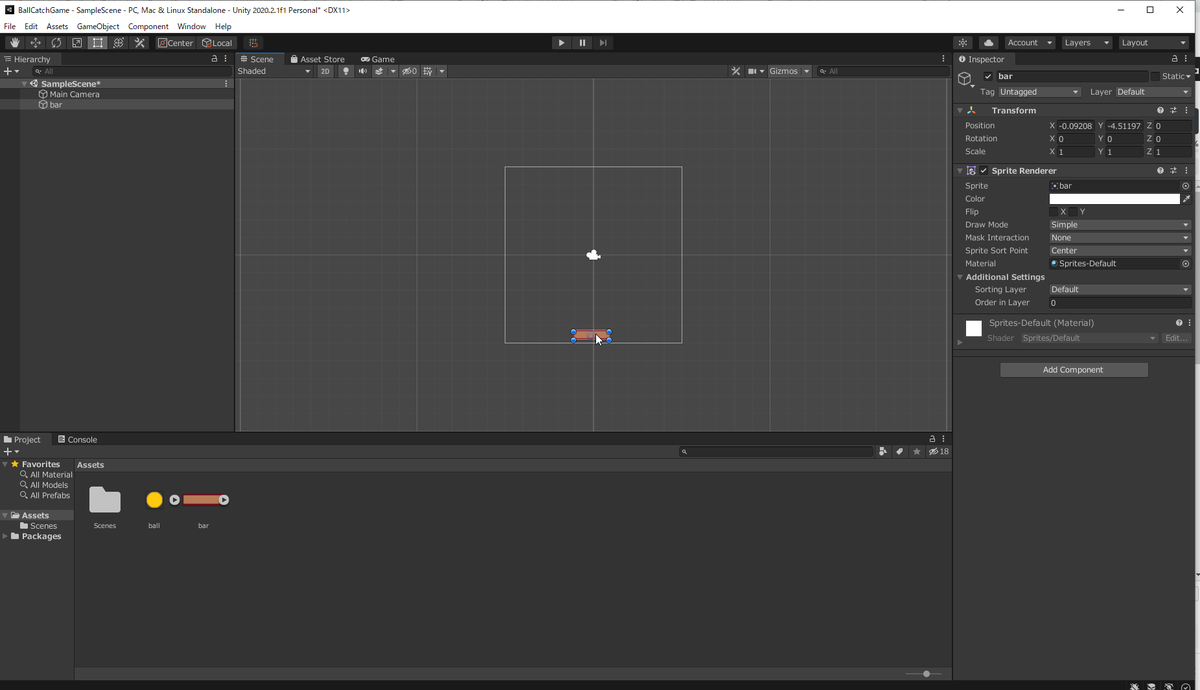Open the Layers dropdown in toolbar
The height and width of the screenshot is (690, 1200).
pyautogui.click(x=1086, y=43)
